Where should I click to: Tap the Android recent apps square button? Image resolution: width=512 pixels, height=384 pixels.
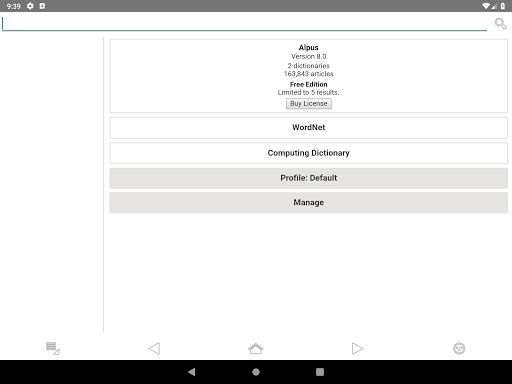coord(320,372)
